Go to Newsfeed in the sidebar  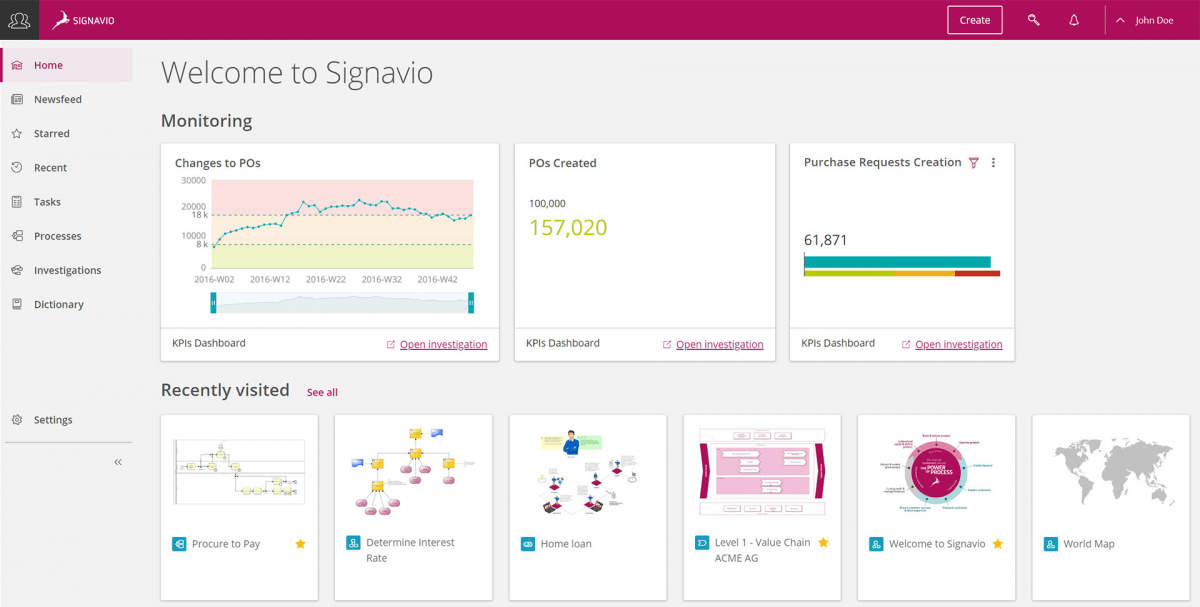coord(57,99)
